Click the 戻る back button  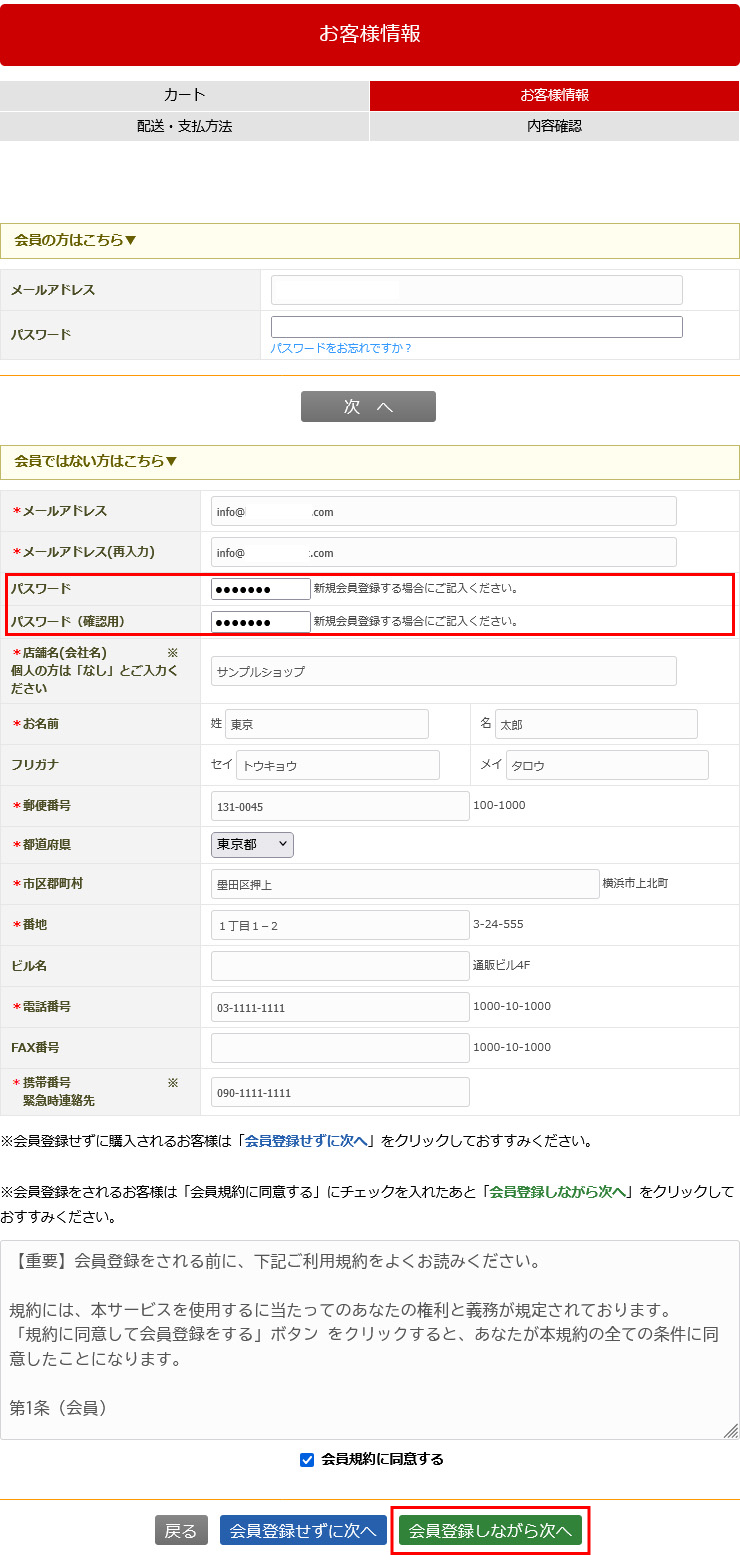click(x=181, y=1531)
